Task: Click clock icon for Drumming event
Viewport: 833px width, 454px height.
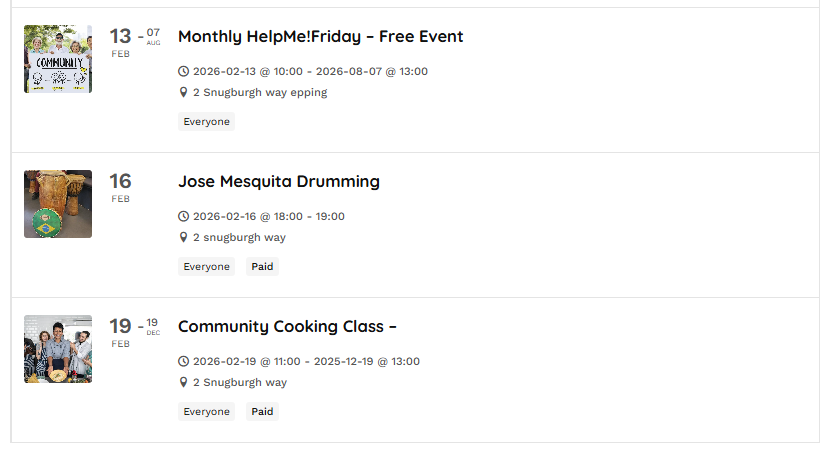Action: (183, 216)
